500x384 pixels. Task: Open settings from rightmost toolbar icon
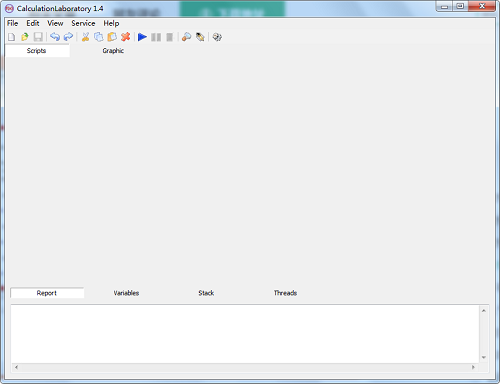point(217,37)
